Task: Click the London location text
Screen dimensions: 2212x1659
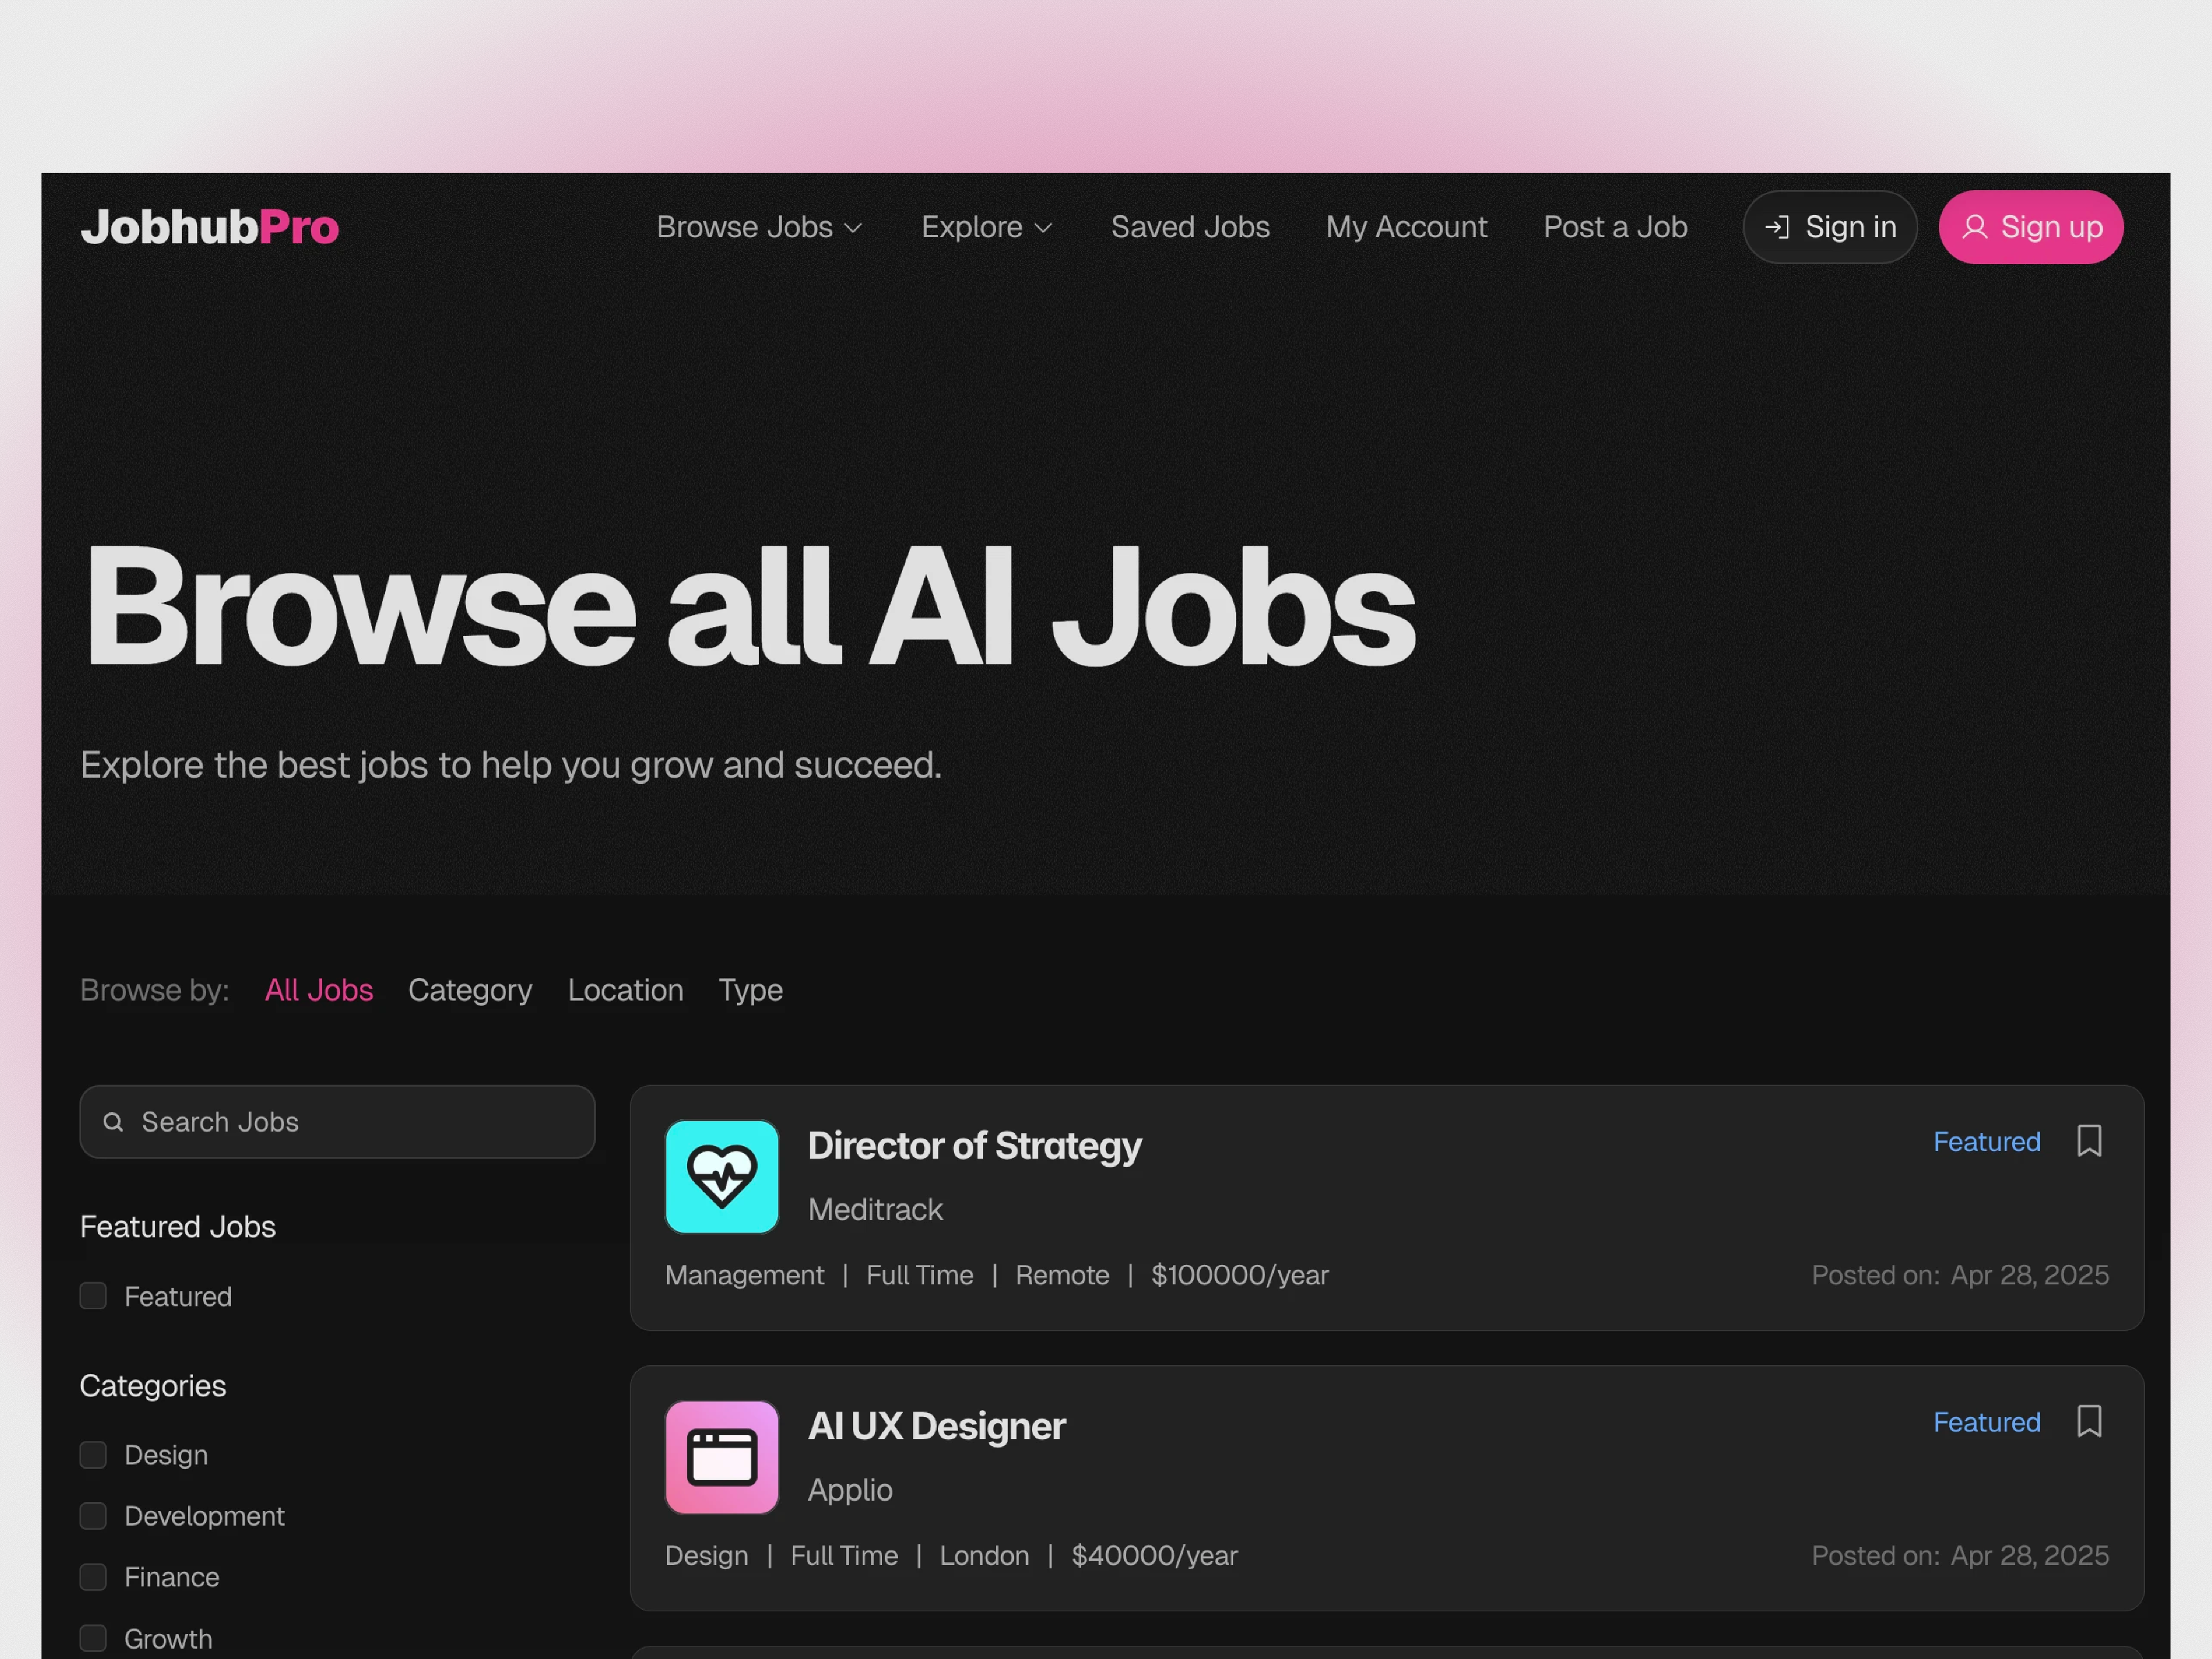Action: pos(984,1556)
